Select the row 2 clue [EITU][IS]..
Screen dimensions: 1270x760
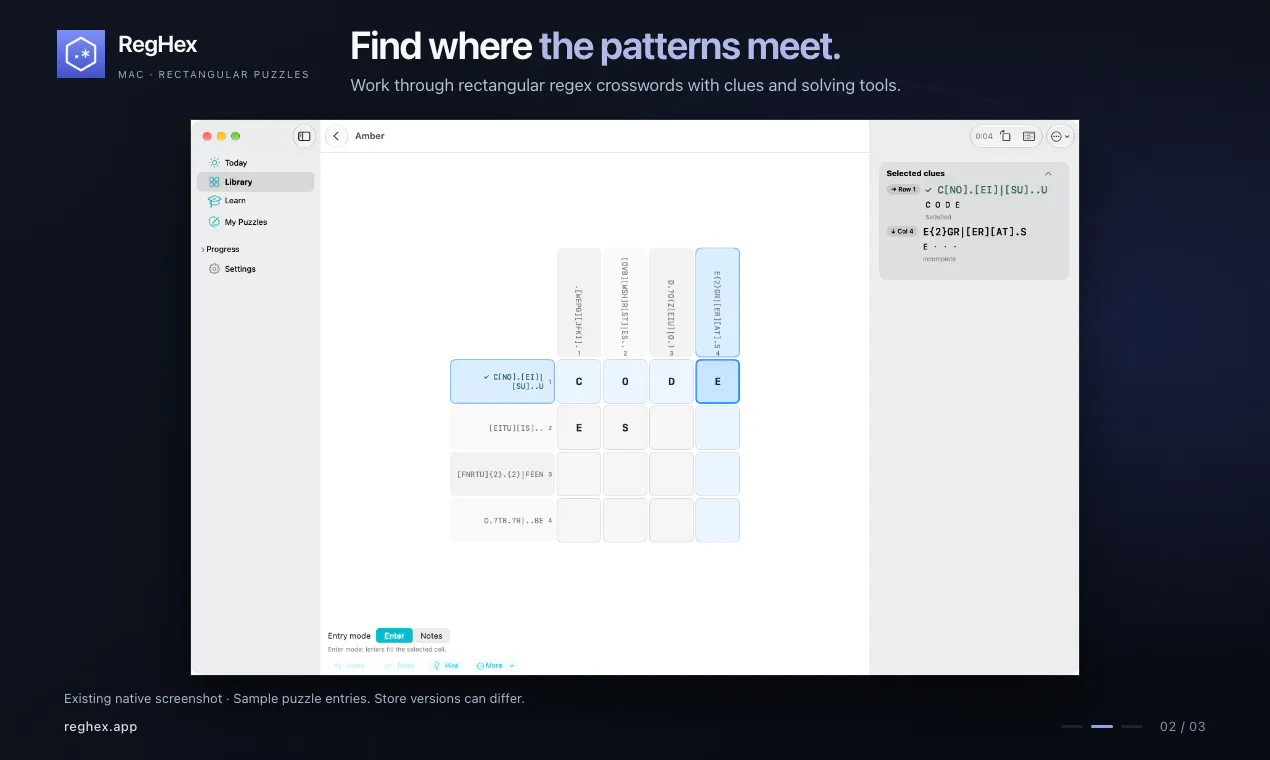(502, 428)
